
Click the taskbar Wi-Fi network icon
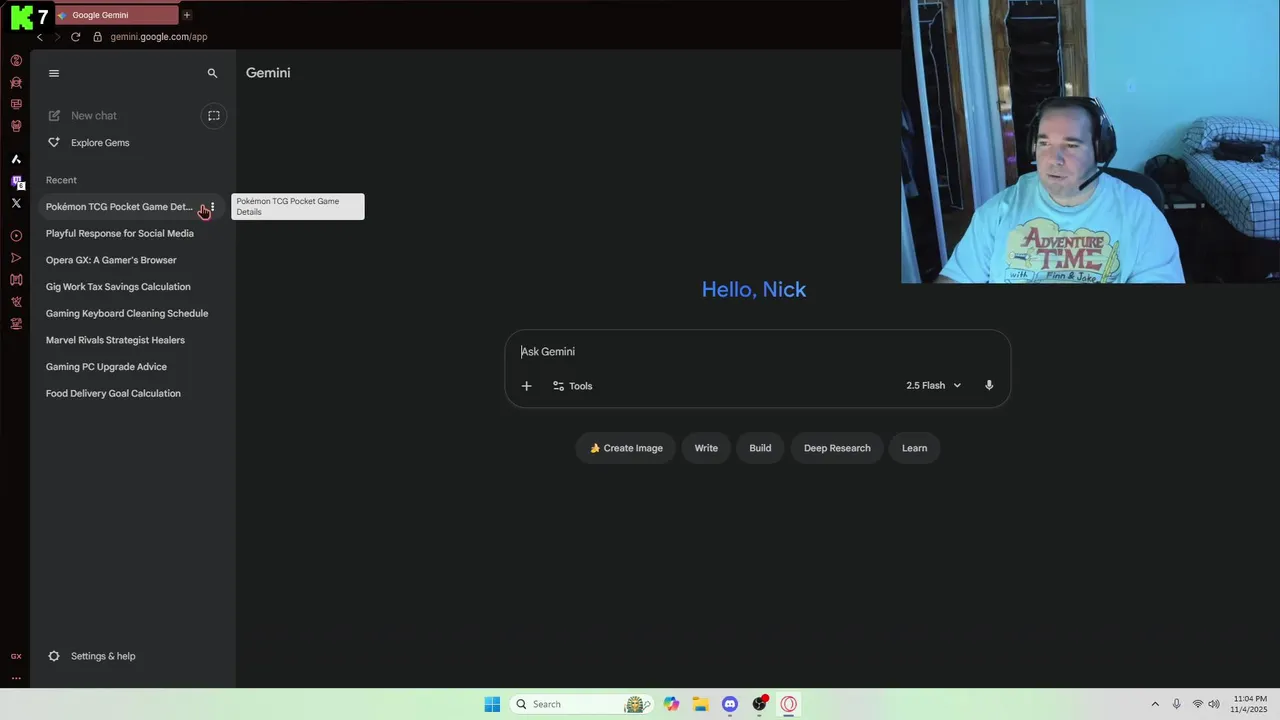[1197, 704]
